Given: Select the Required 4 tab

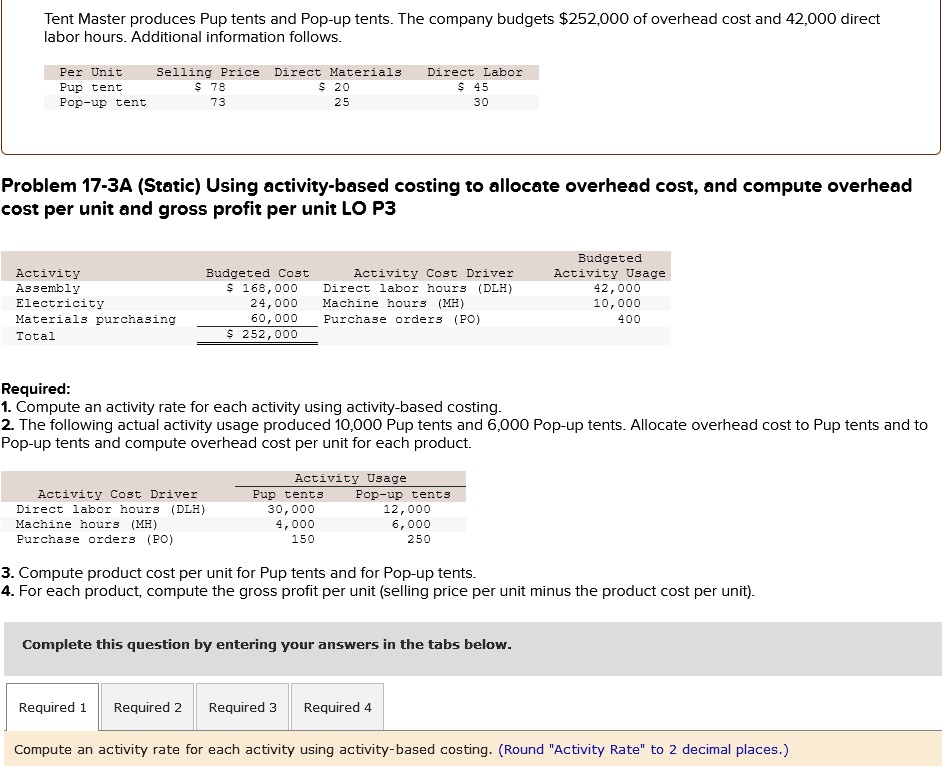Looking at the screenshot, I should click(x=337, y=707).
